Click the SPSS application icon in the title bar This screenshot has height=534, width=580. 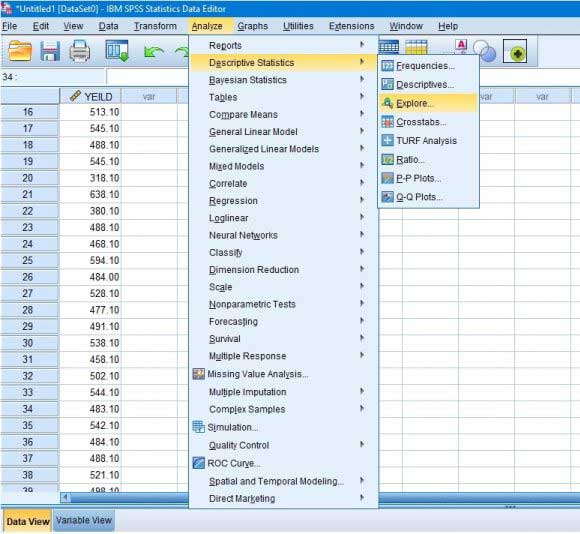[6, 9]
